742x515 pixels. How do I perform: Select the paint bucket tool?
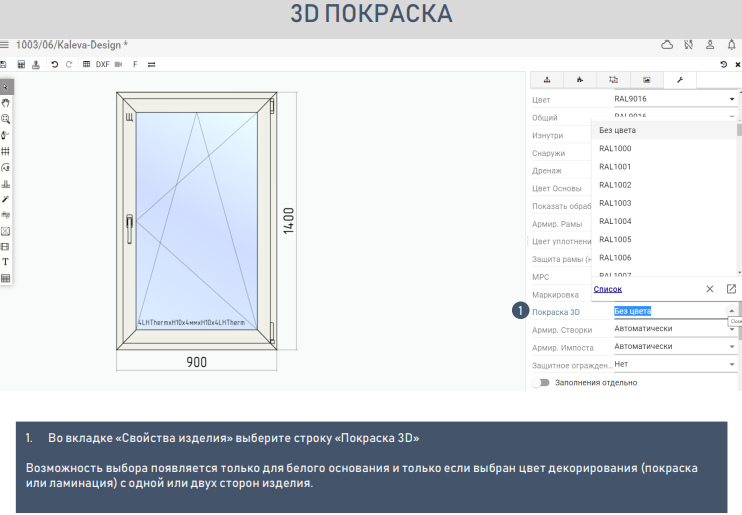(x=5, y=135)
